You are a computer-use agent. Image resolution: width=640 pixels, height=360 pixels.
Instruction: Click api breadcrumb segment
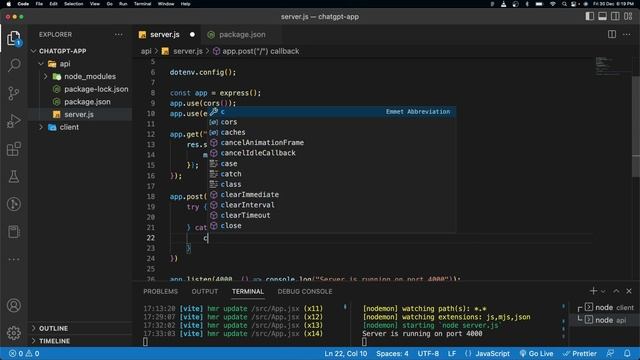[x=146, y=51]
